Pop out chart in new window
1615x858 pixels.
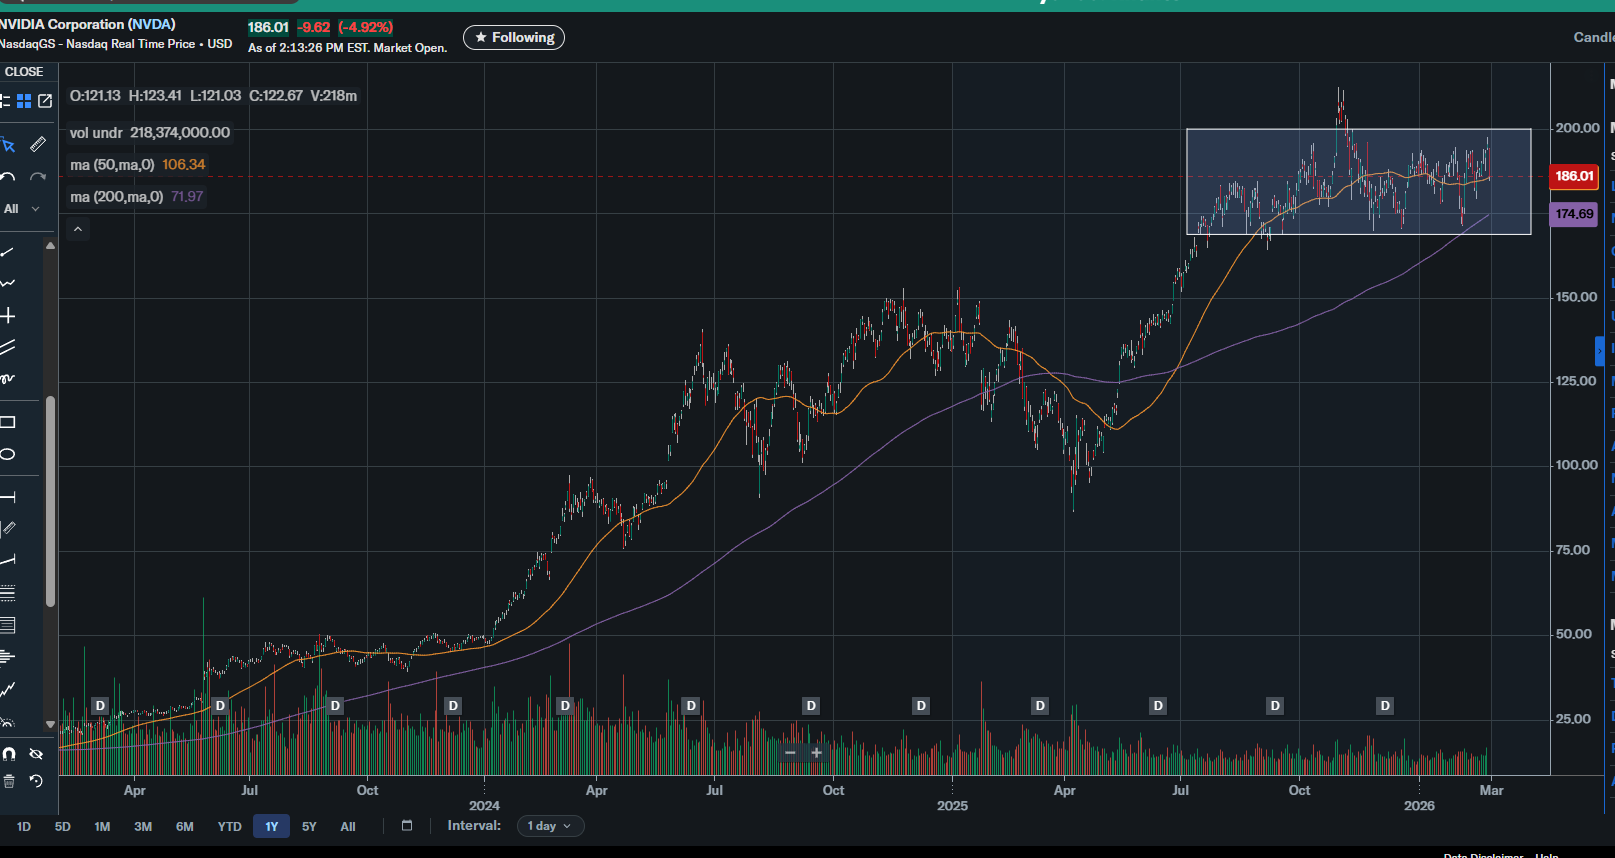(45, 101)
